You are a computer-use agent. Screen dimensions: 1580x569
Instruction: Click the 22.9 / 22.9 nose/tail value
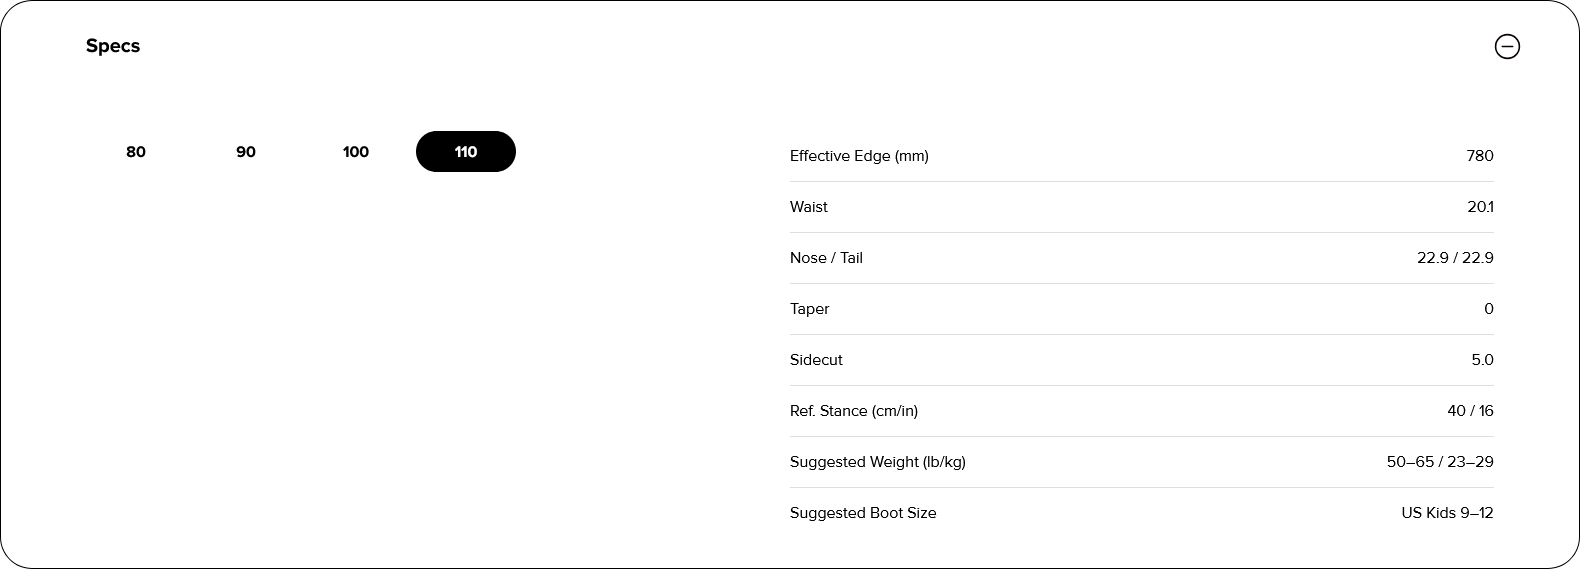tap(1455, 258)
